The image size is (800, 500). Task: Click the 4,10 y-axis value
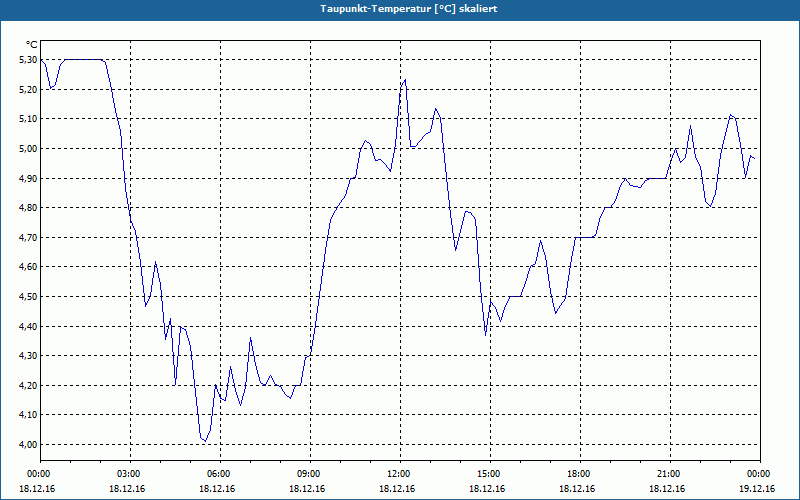coord(29,415)
